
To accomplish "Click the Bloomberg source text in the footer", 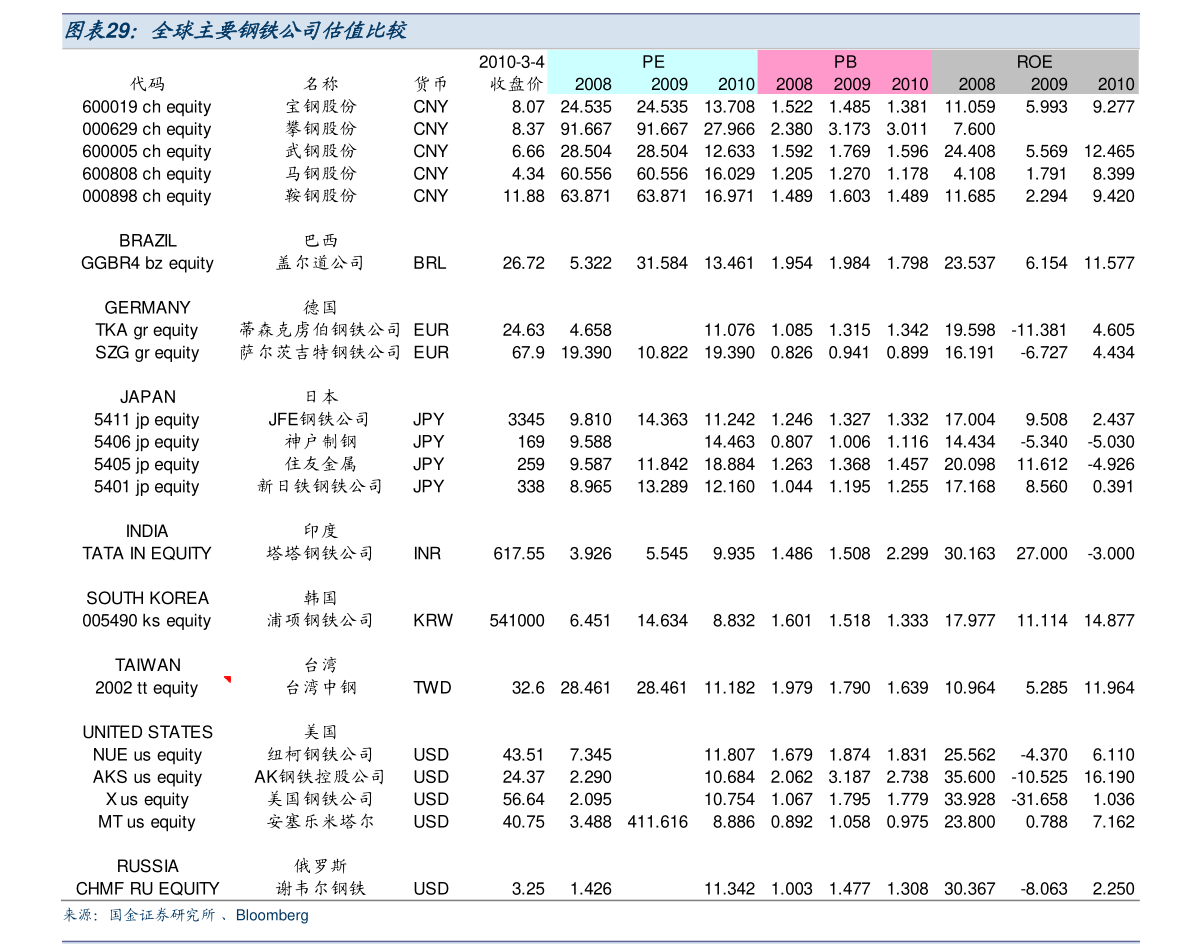I will click(272, 916).
